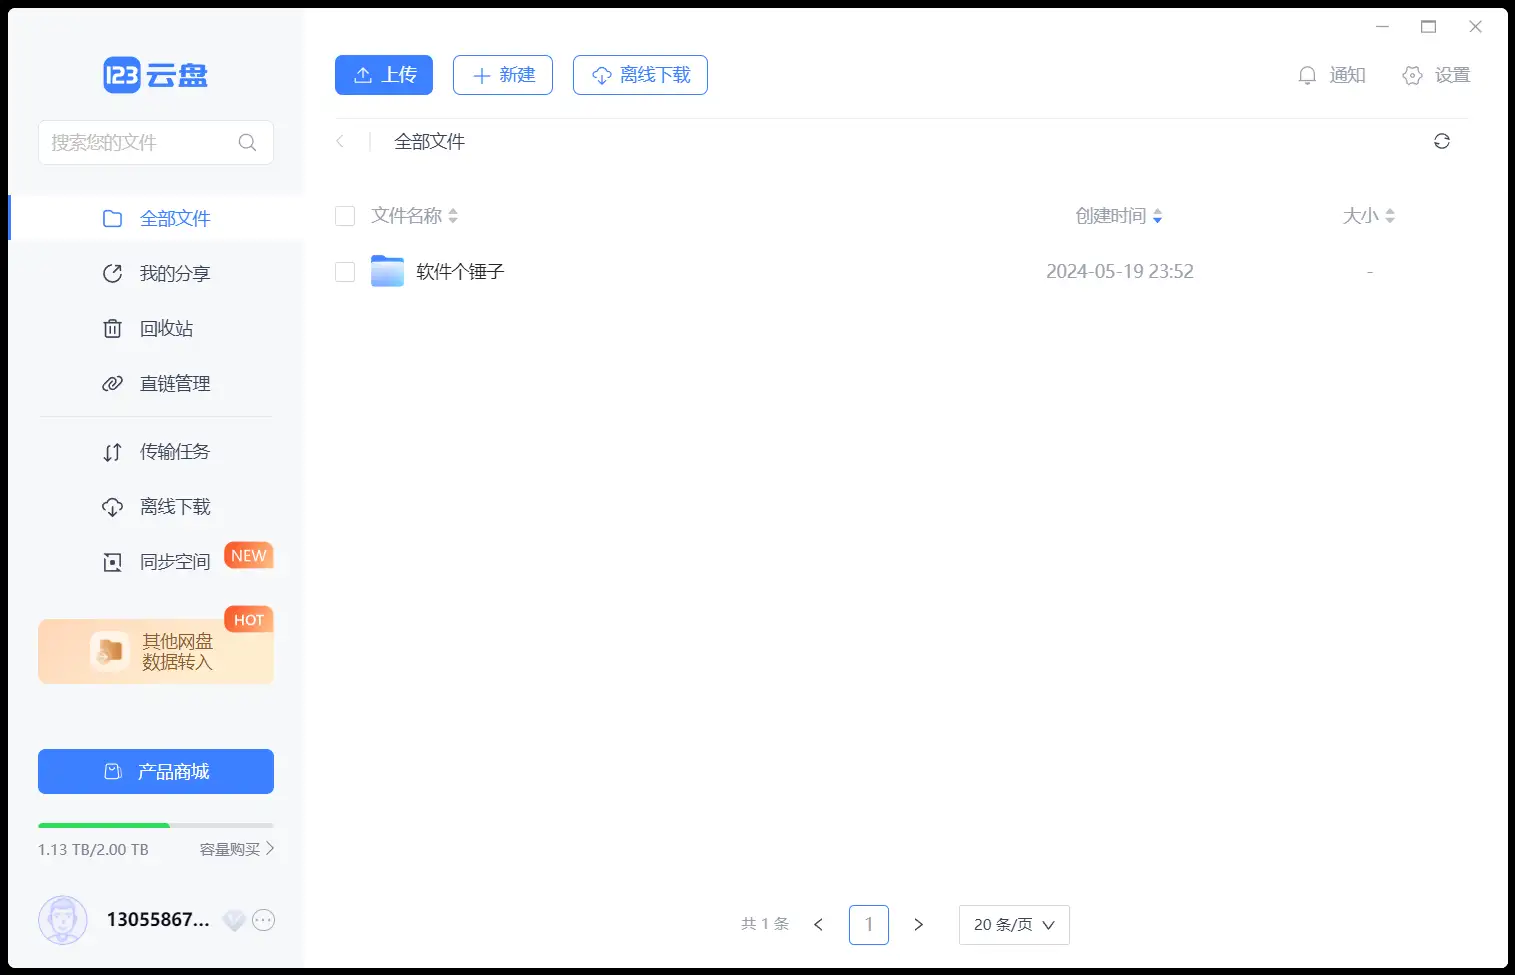Go to previous page arrow

tap(818, 925)
